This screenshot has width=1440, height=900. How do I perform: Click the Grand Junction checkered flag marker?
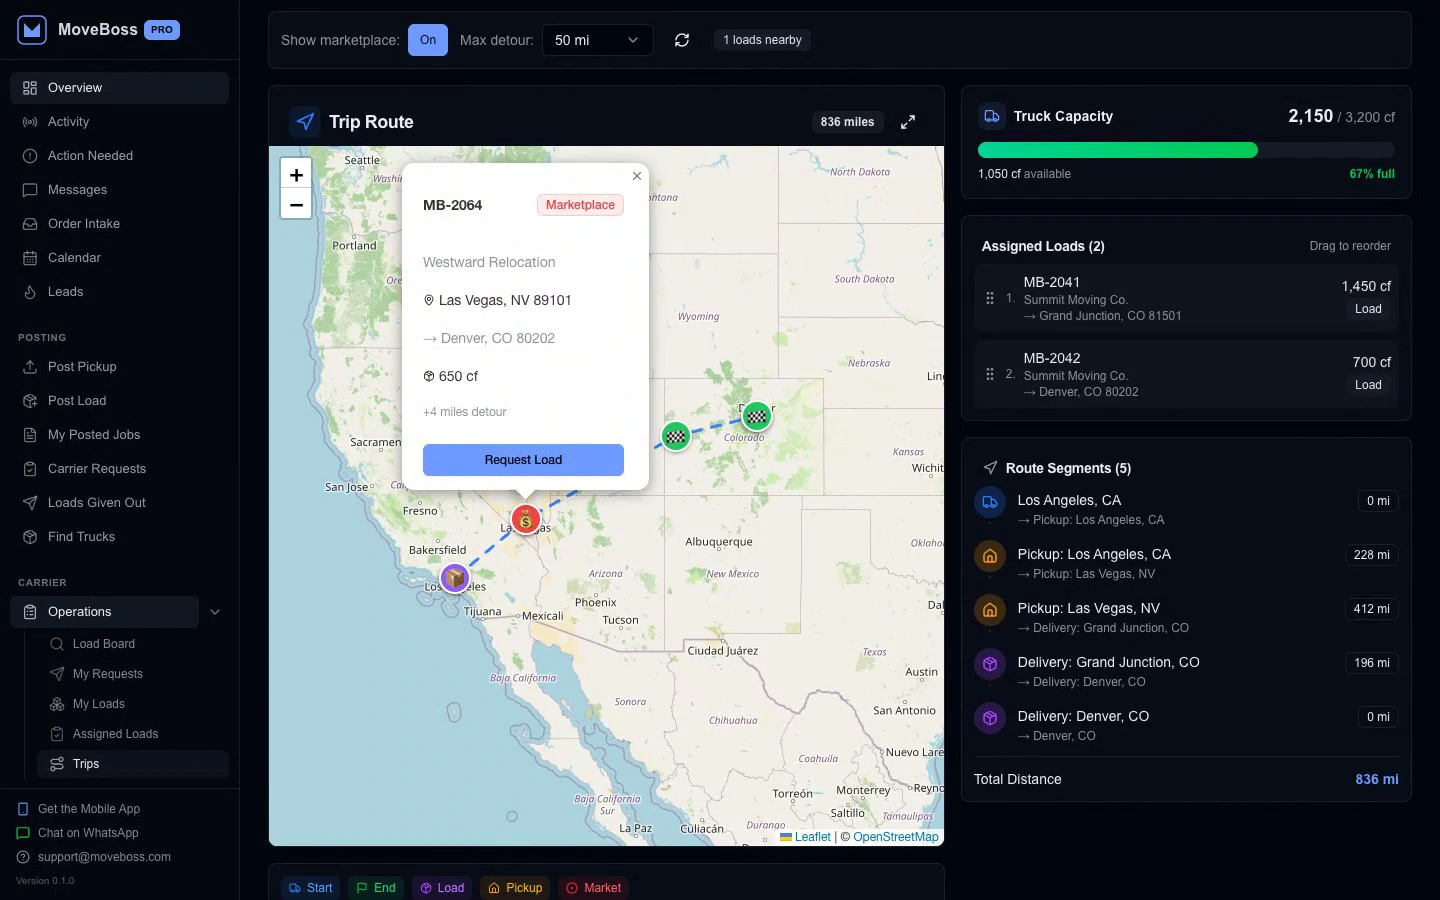[x=676, y=436]
